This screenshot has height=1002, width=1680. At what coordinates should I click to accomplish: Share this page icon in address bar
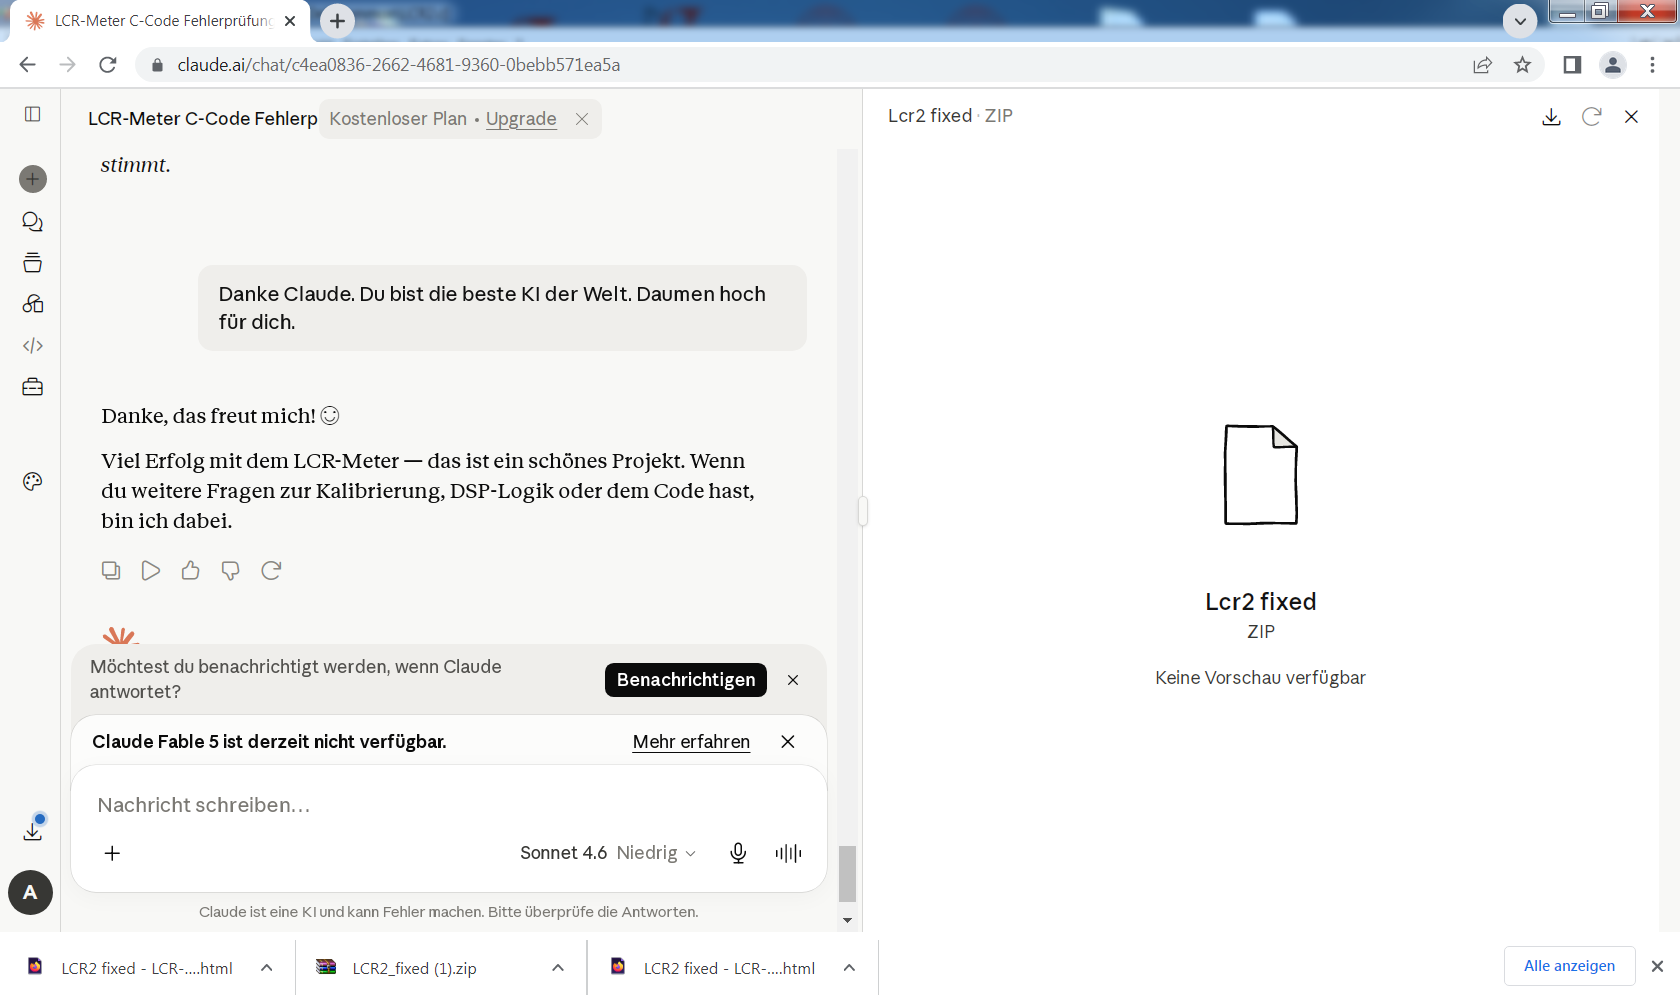pyautogui.click(x=1482, y=65)
